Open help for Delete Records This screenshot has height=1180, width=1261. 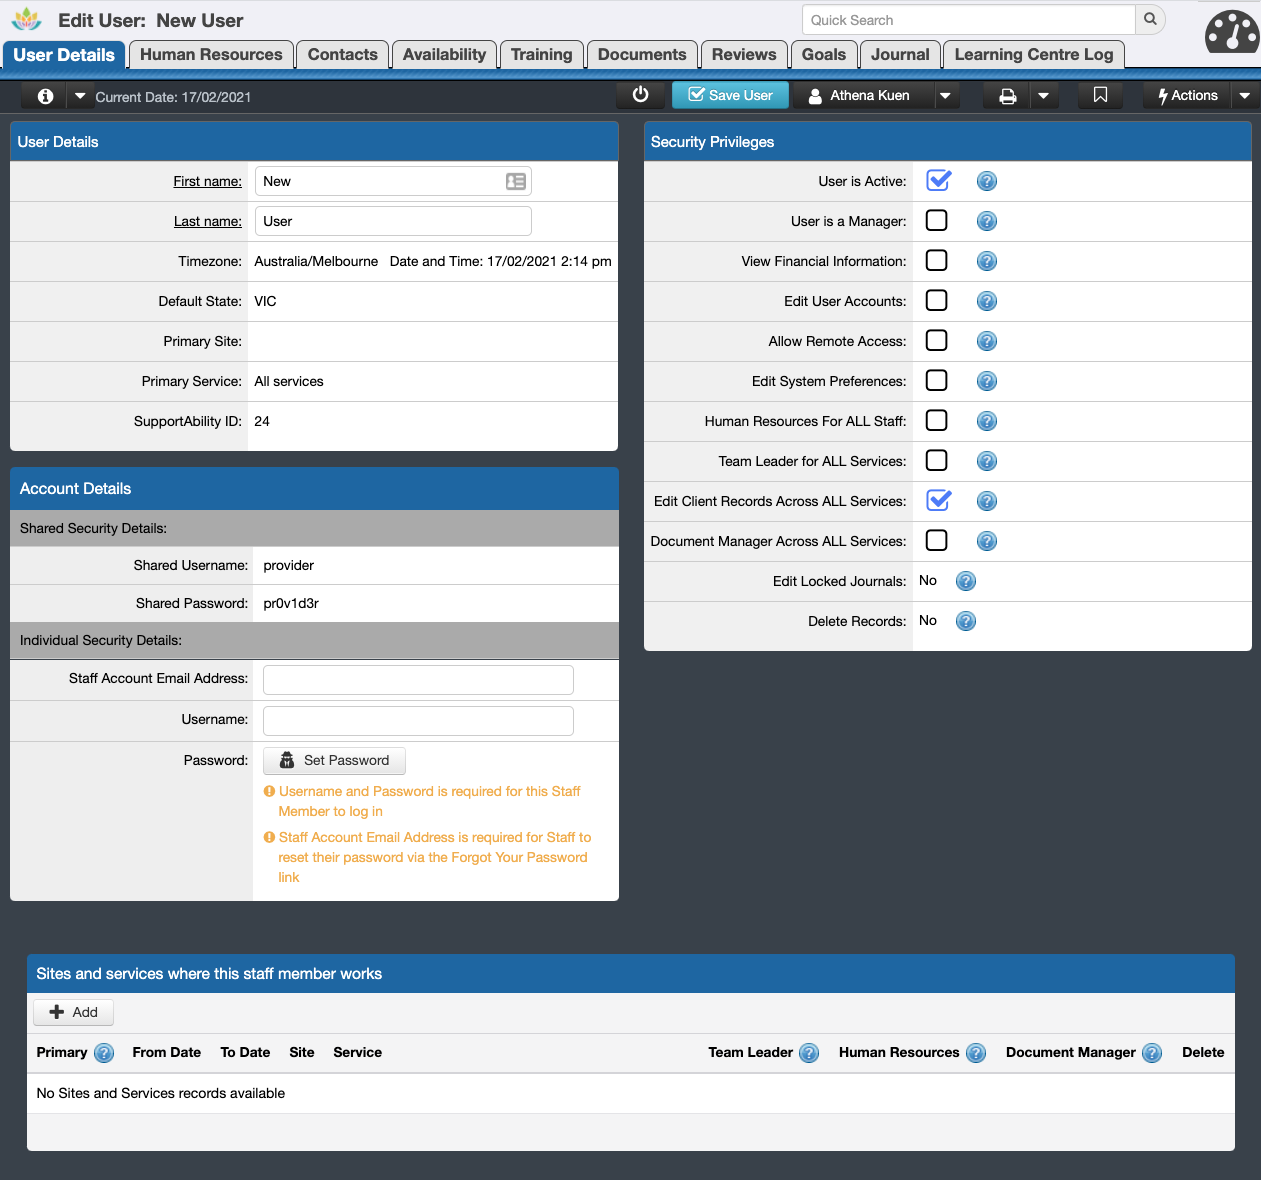(966, 621)
